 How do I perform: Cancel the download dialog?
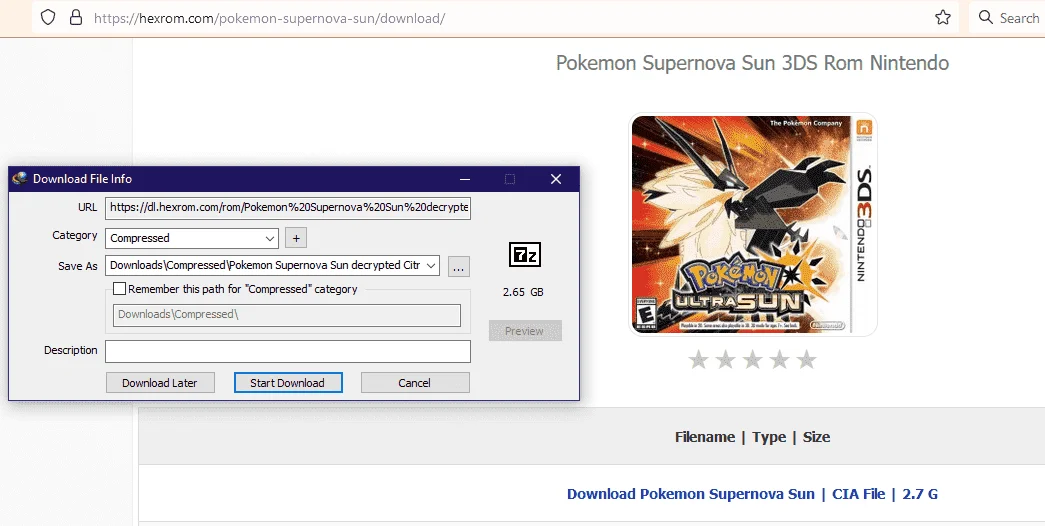(x=415, y=383)
